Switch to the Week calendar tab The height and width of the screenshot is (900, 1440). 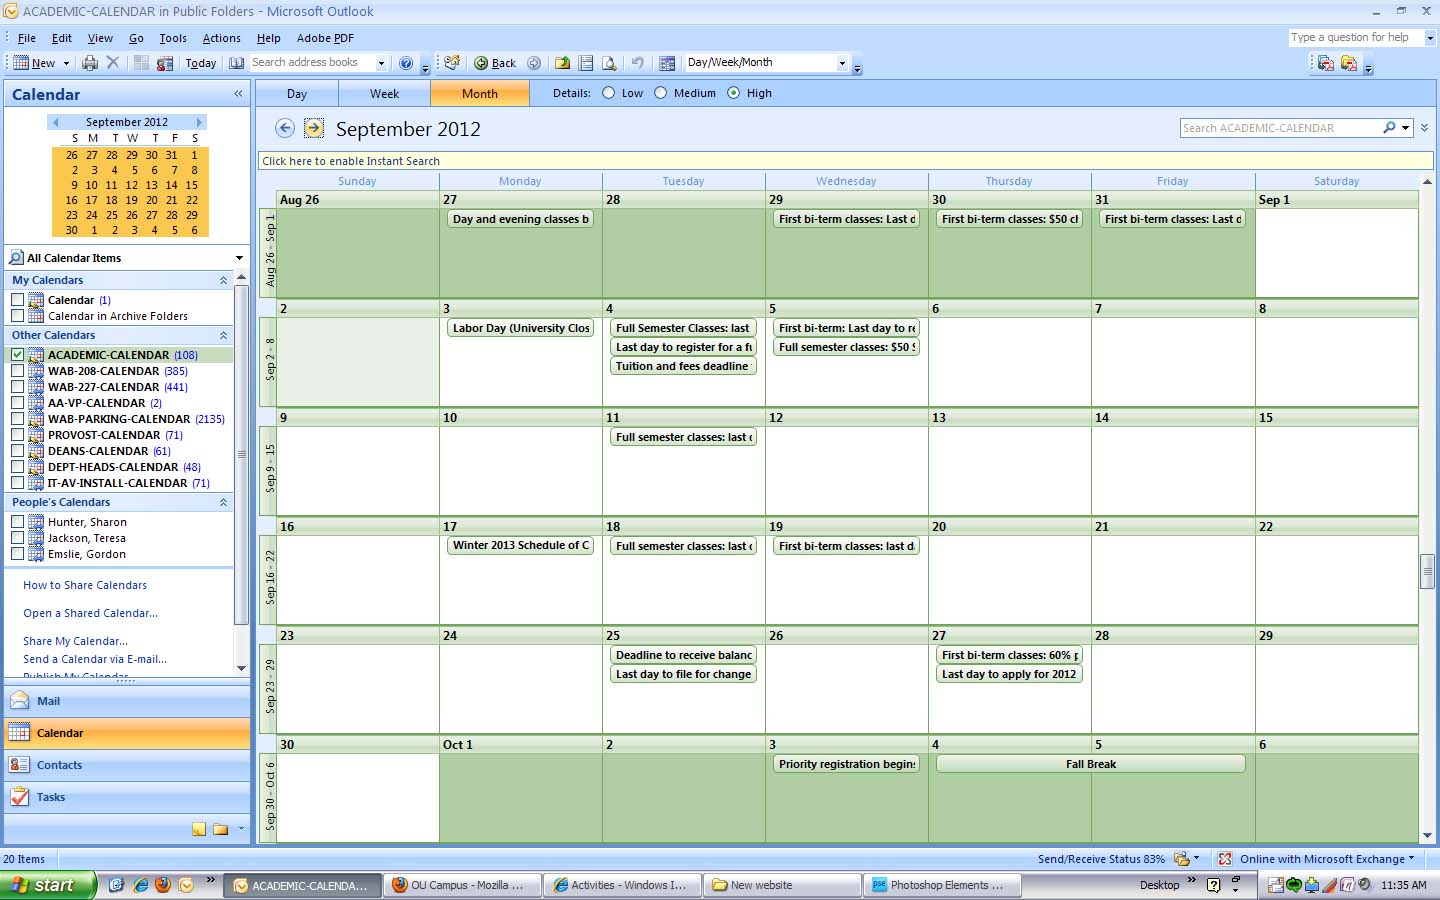click(x=384, y=93)
